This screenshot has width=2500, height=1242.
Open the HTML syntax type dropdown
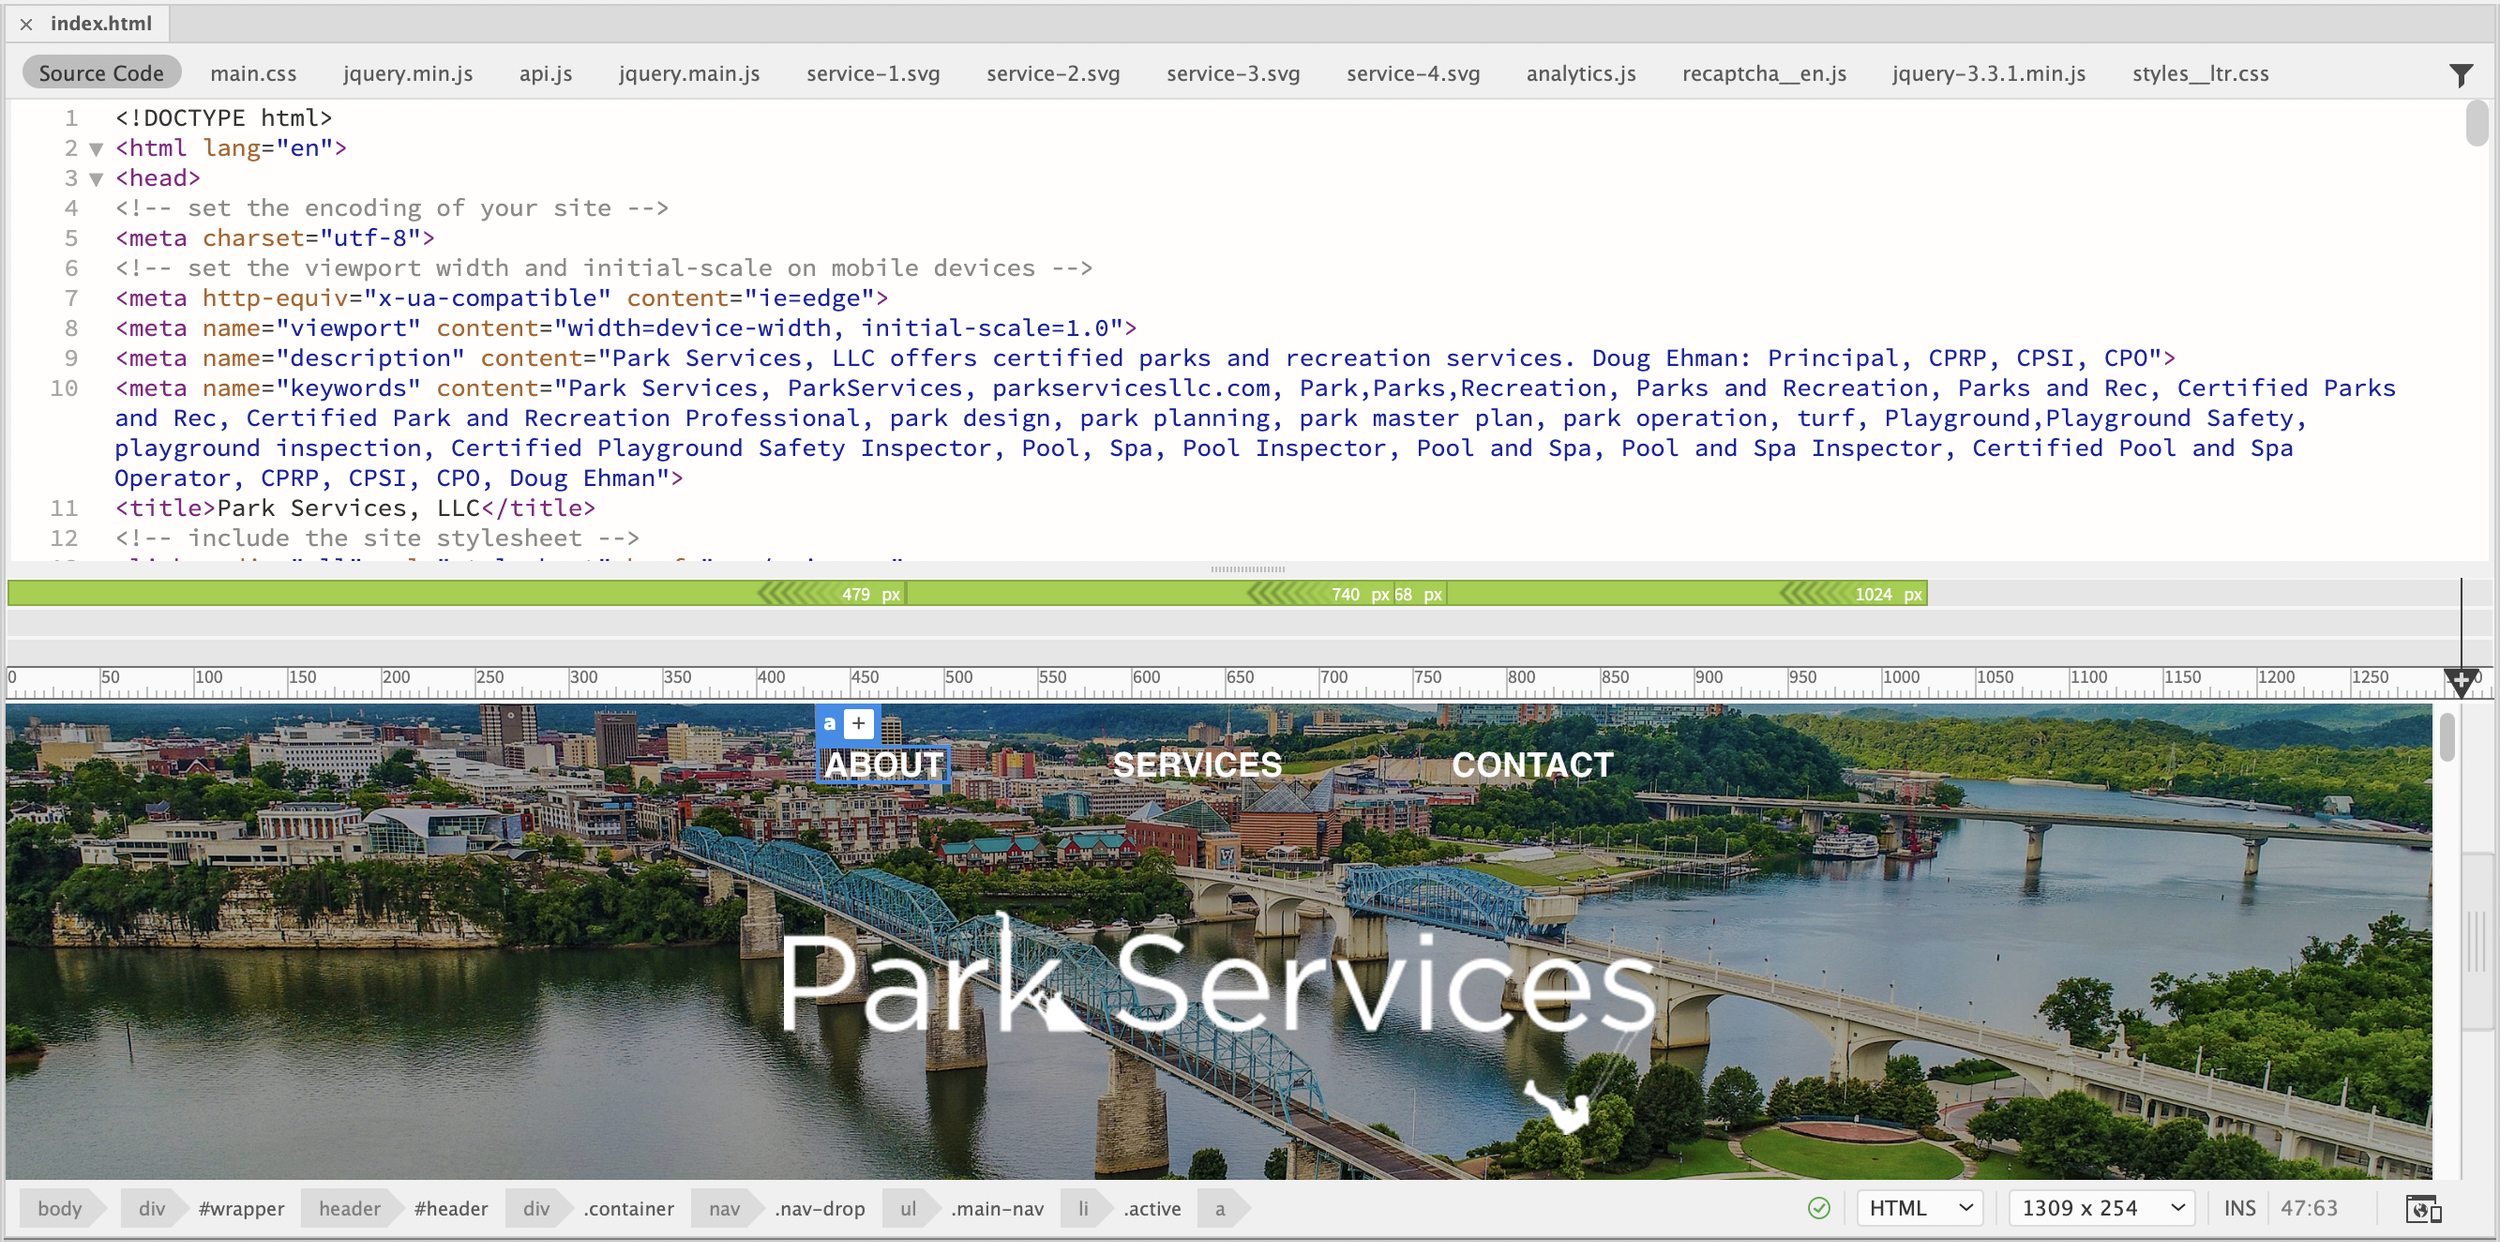(x=1921, y=1208)
